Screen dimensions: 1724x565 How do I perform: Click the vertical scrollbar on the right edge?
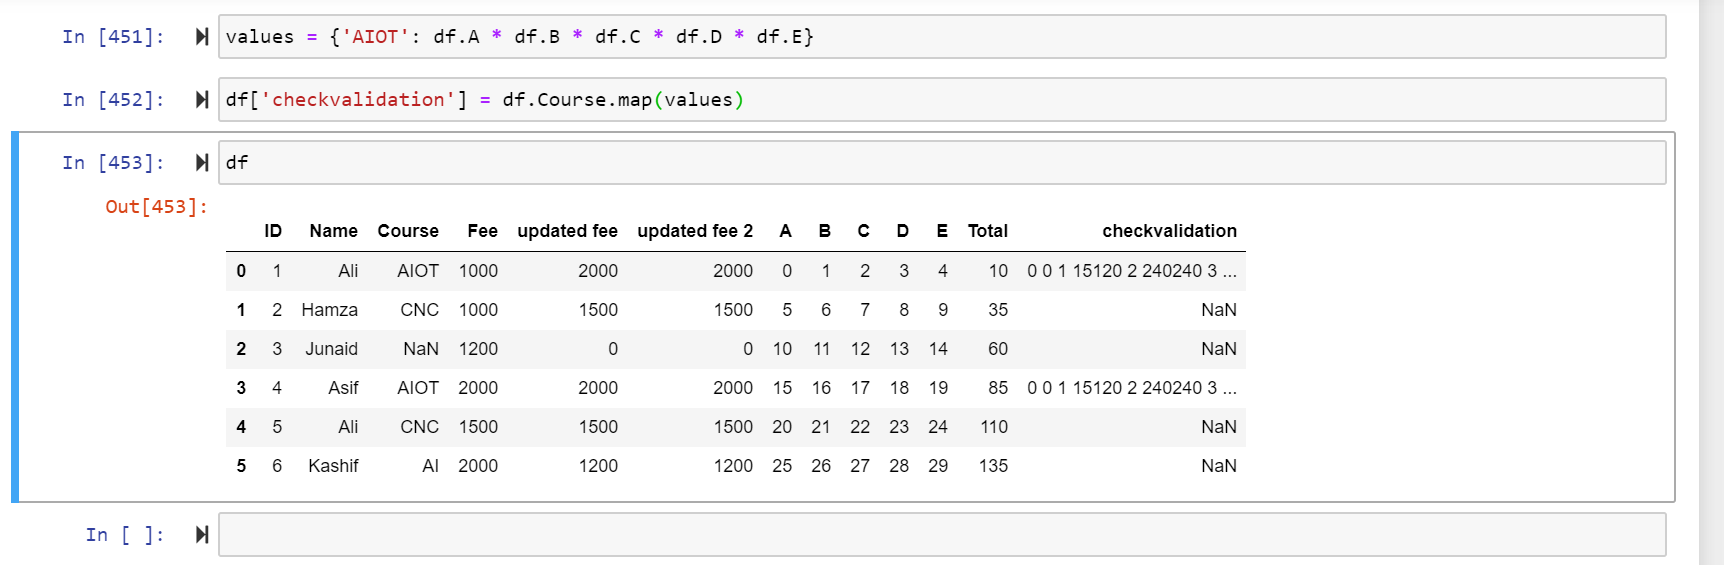point(1711,282)
